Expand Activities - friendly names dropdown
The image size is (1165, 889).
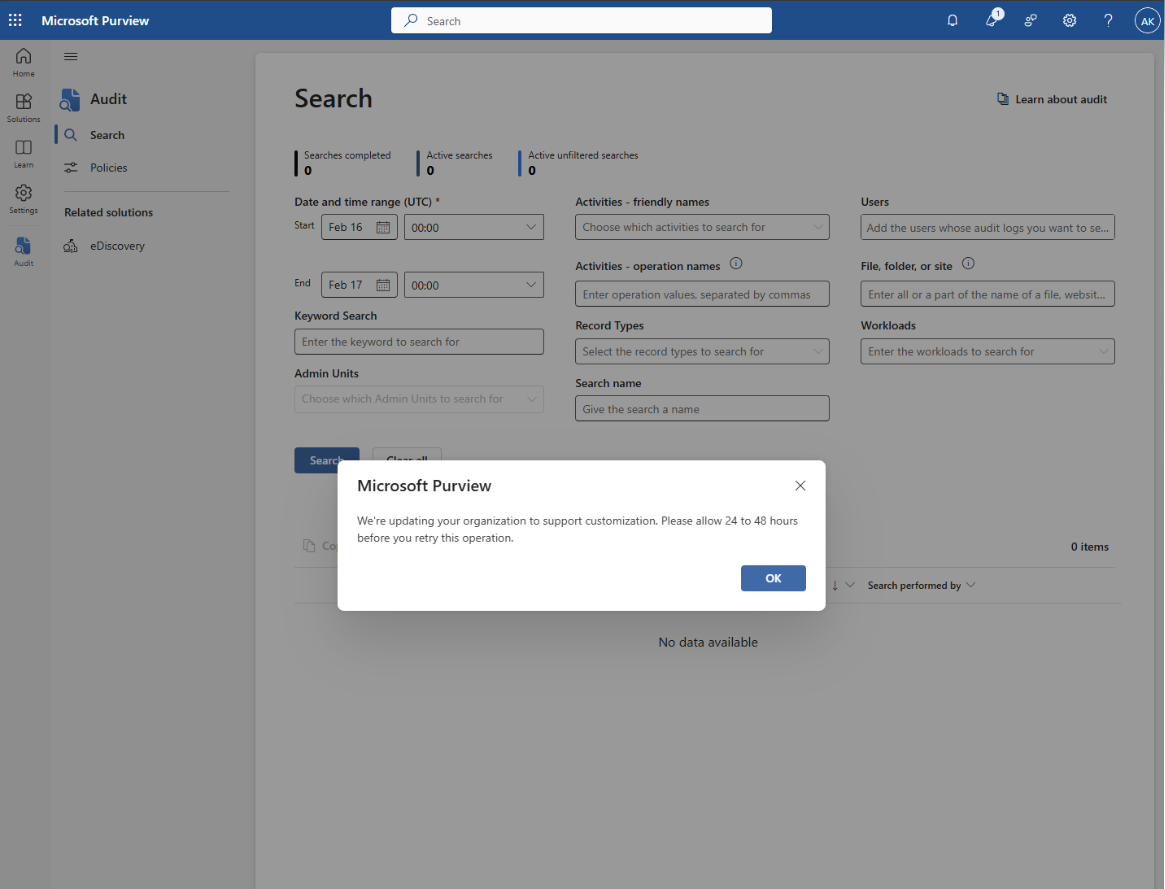tap(702, 227)
